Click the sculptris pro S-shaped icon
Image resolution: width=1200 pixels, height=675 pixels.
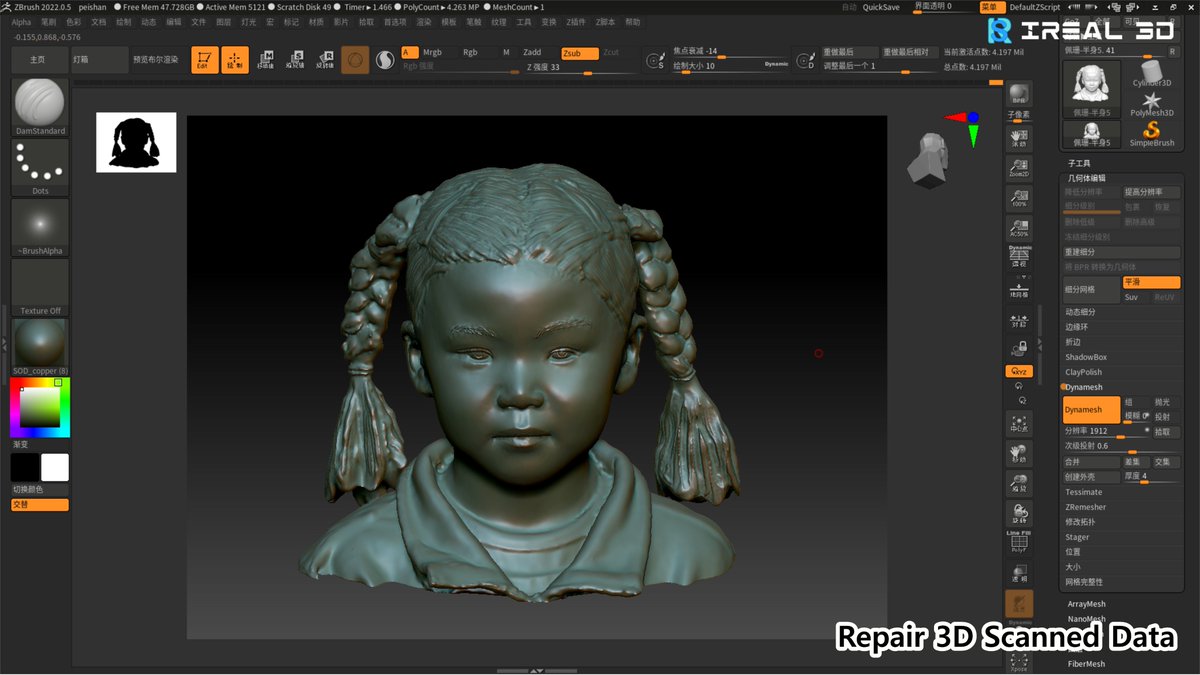(x=385, y=60)
